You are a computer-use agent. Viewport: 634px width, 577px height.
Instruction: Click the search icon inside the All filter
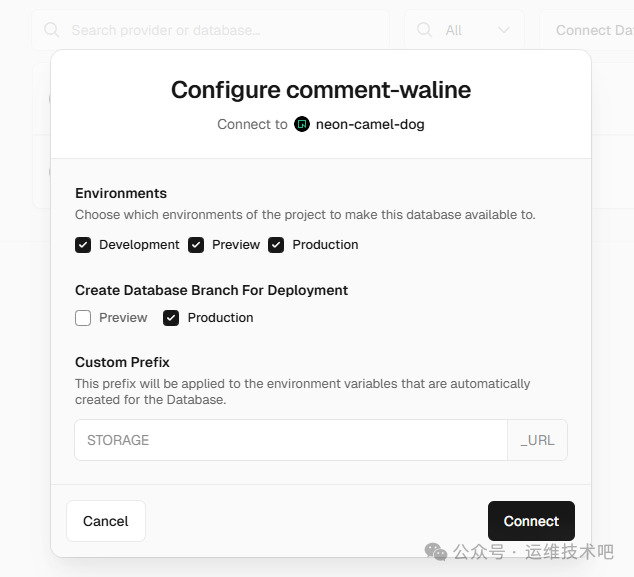(x=425, y=30)
